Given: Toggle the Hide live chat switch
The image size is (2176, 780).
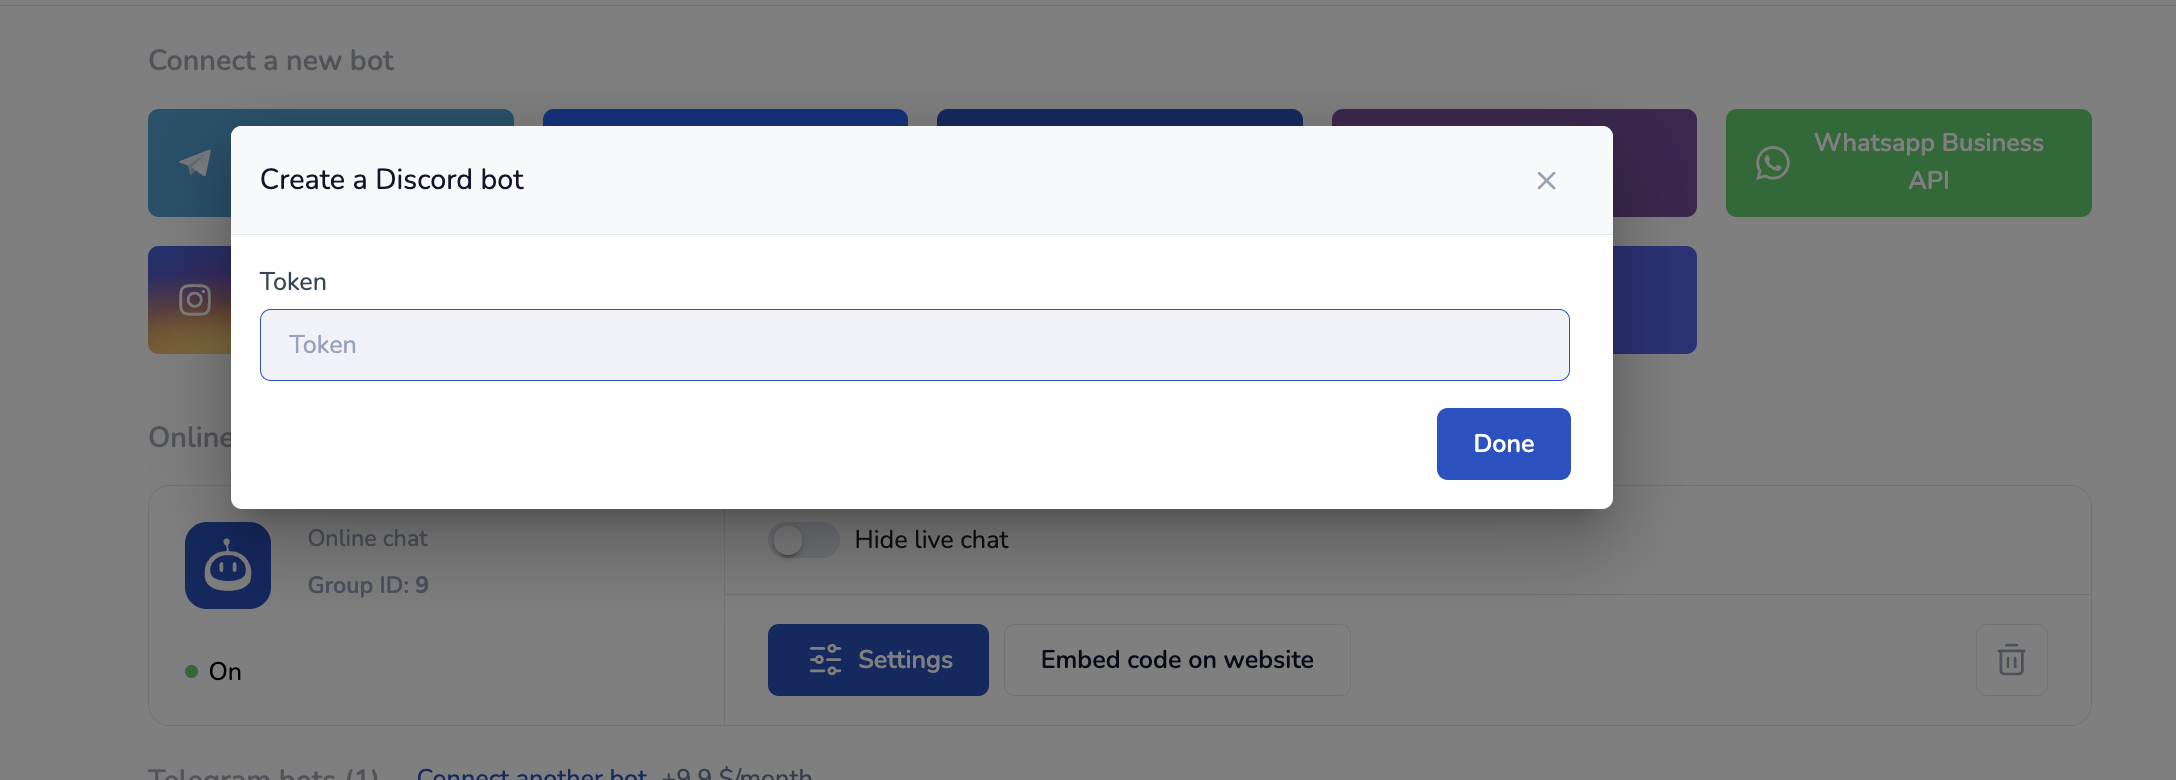Looking at the screenshot, I should click(803, 540).
